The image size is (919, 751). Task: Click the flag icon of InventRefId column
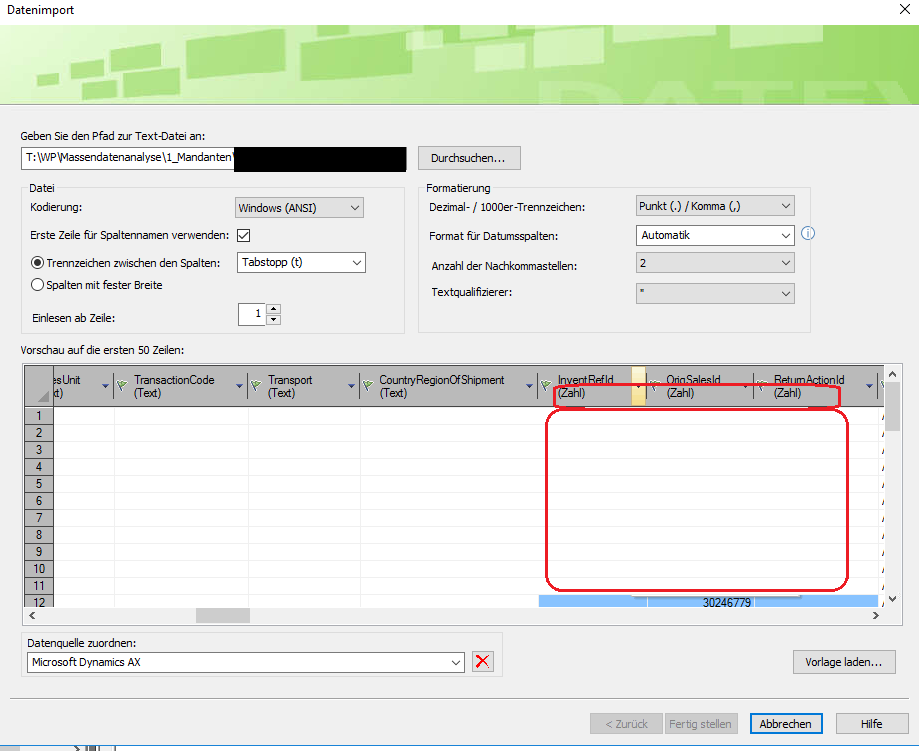point(546,385)
